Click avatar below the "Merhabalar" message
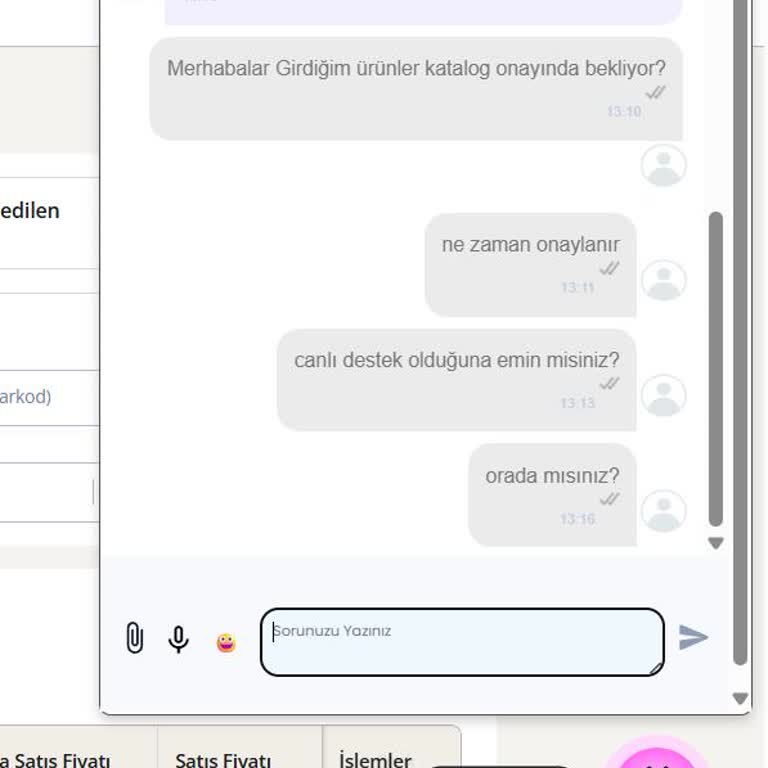The image size is (768, 768). tap(663, 166)
